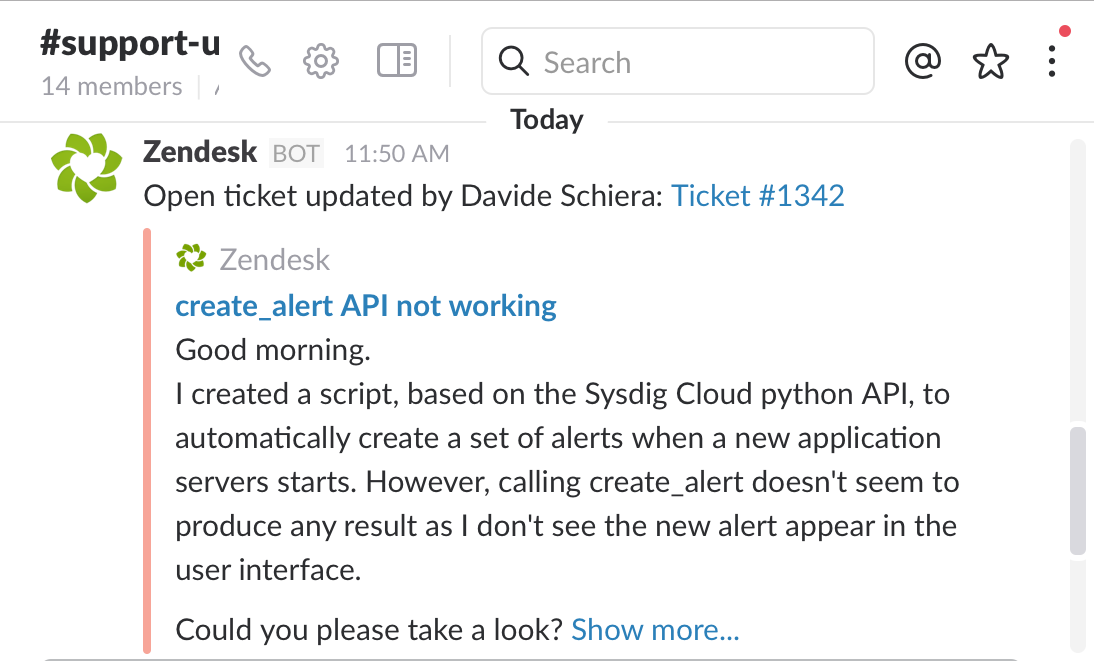Toggle the channel details pane icon
The height and width of the screenshot is (661, 1094).
pos(397,60)
